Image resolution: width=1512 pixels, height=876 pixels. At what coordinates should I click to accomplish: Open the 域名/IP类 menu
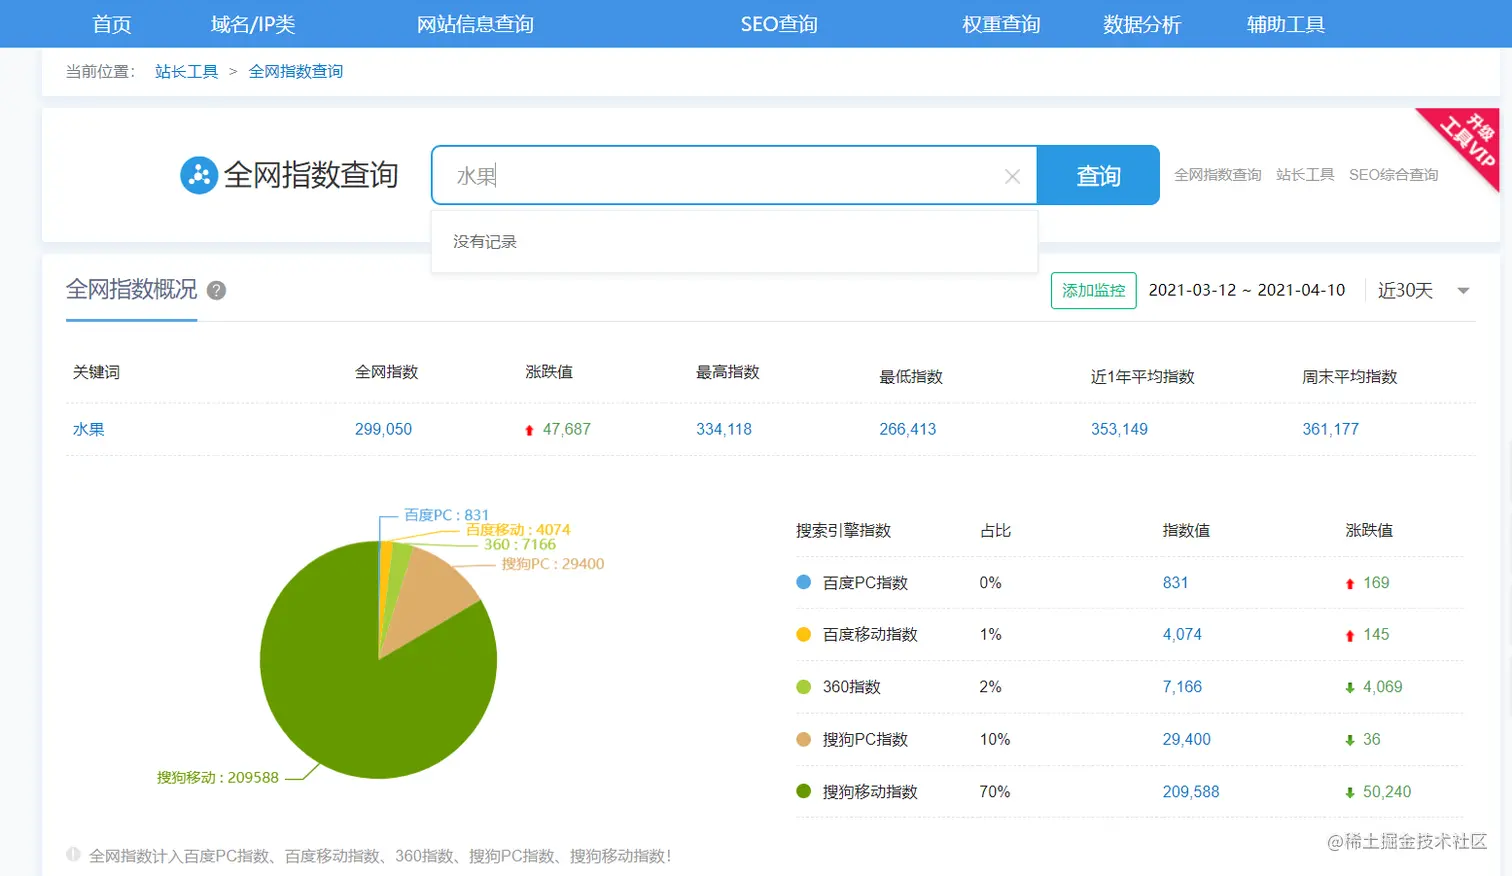coord(253,24)
